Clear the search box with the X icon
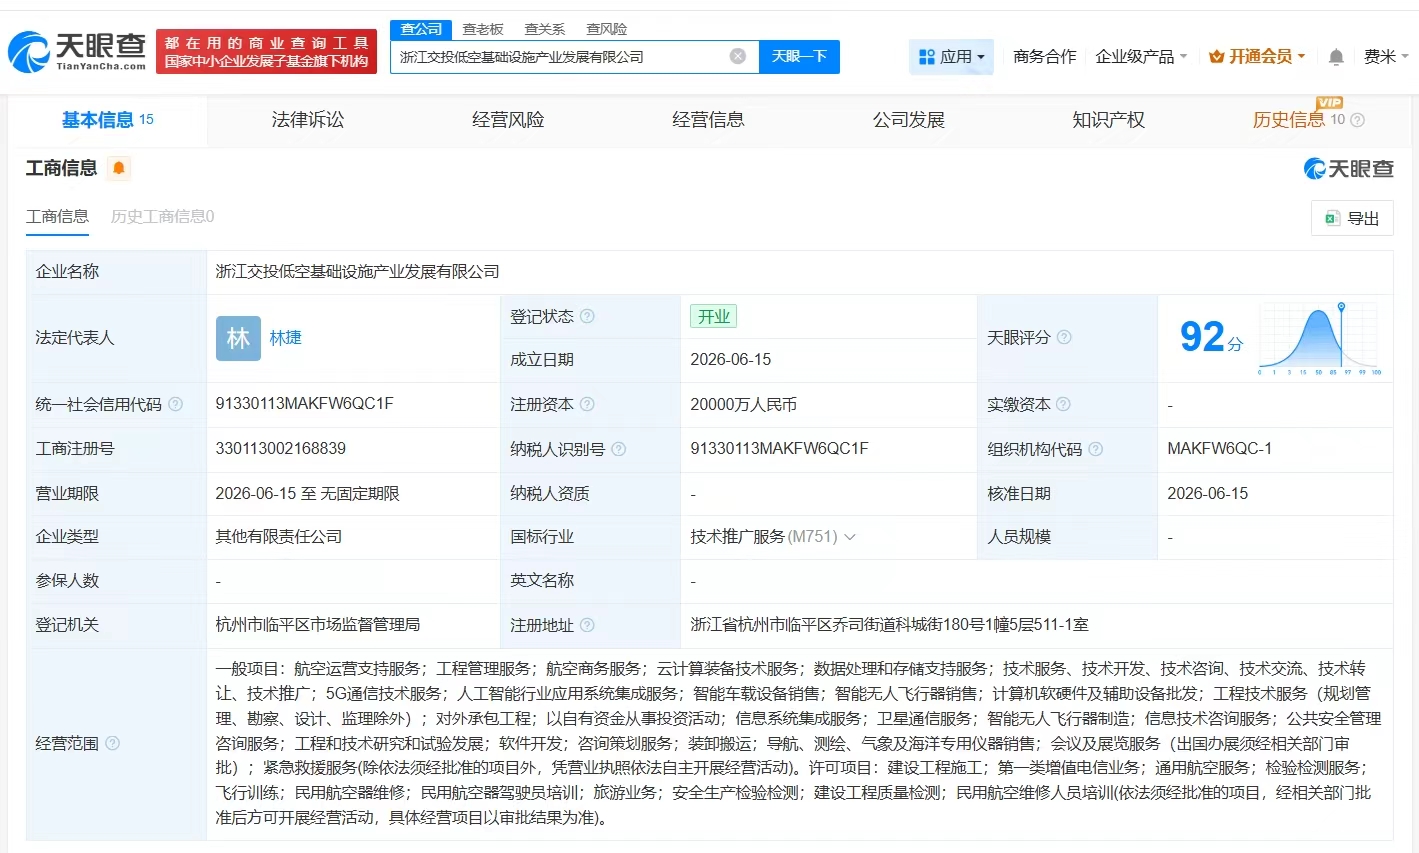The width and height of the screenshot is (1419, 853). point(738,56)
